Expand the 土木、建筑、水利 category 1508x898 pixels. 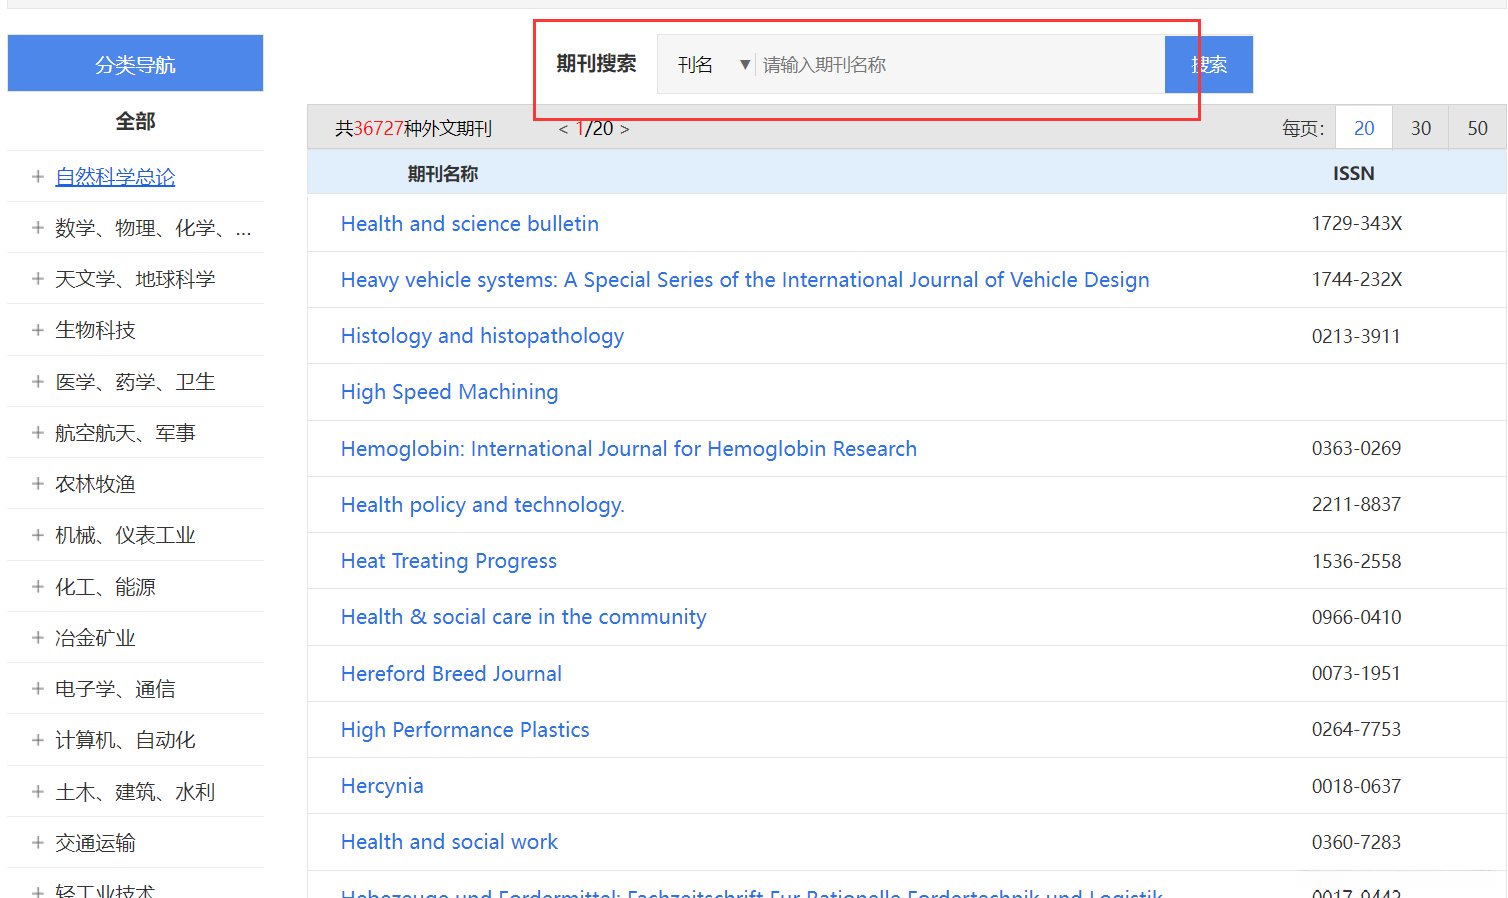click(37, 792)
